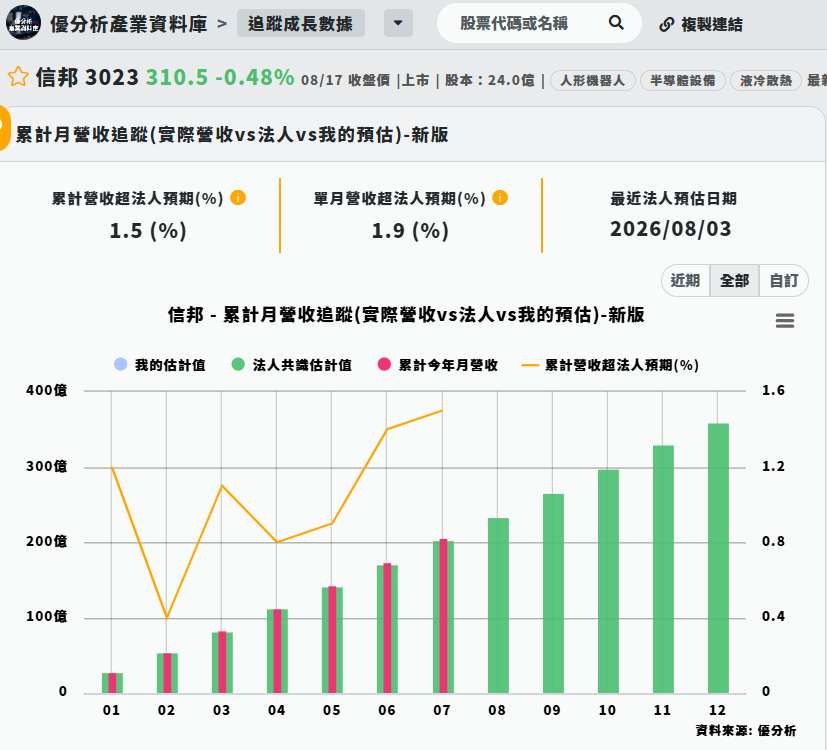Screen dimensions: 827x750
Task: Click the 2026/08/03 estimate date value
Action: pyautogui.click(x=671, y=229)
